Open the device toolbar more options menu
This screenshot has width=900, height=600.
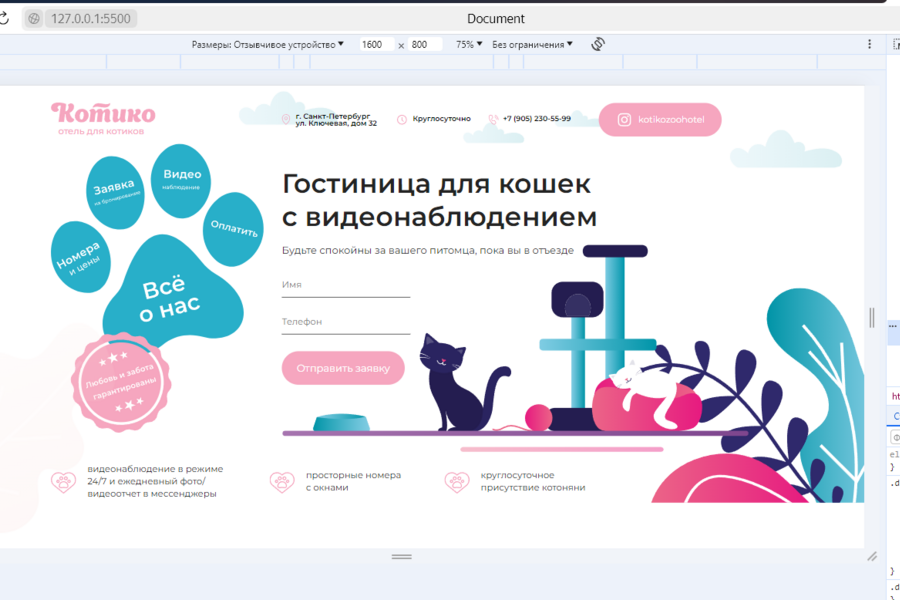click(x=868, y=44)
